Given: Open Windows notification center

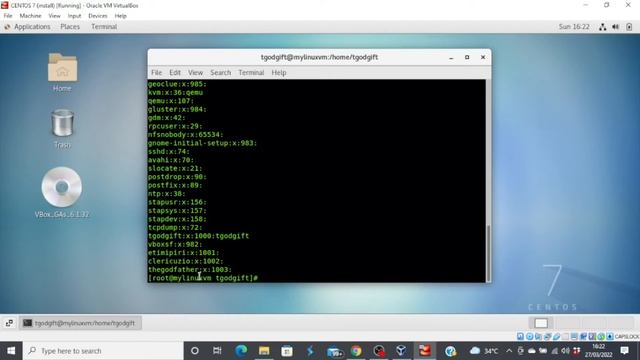Looking at the screenshot, I should pos(624,351).
